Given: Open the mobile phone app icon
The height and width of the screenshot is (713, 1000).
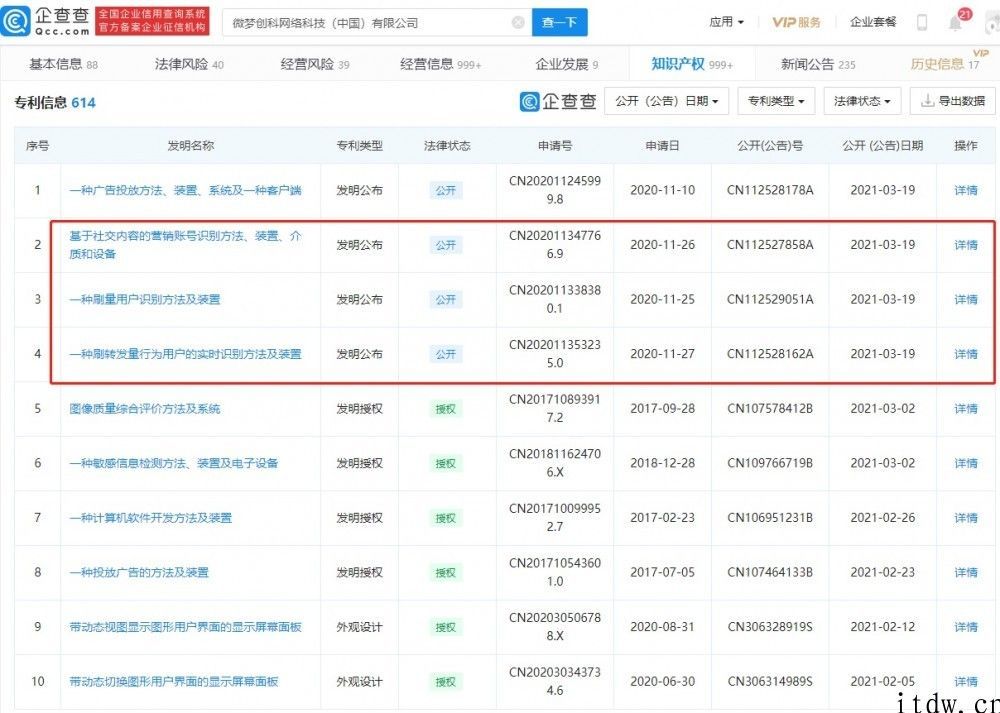Looking at the screenshot, I should [922, 22].
